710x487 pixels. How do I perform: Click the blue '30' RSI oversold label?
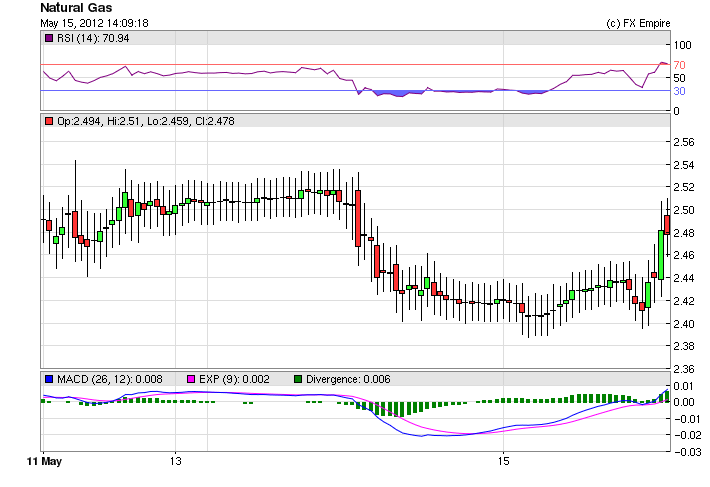tap(679, 91)
